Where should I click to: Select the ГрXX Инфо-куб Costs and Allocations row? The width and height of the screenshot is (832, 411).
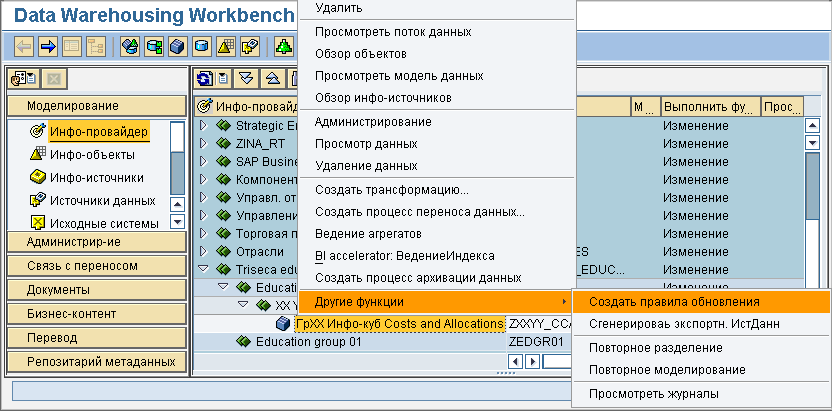400,323
